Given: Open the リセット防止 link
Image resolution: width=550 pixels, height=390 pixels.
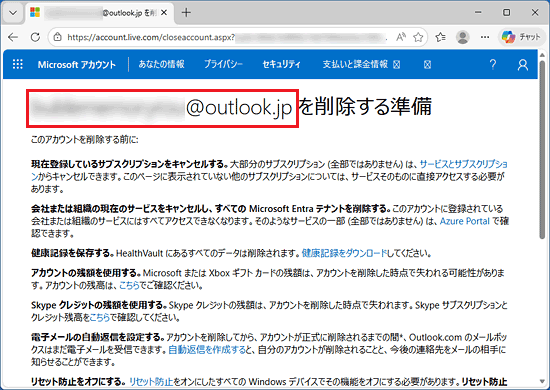Looking at the screenshot, I should click(151, 382).
